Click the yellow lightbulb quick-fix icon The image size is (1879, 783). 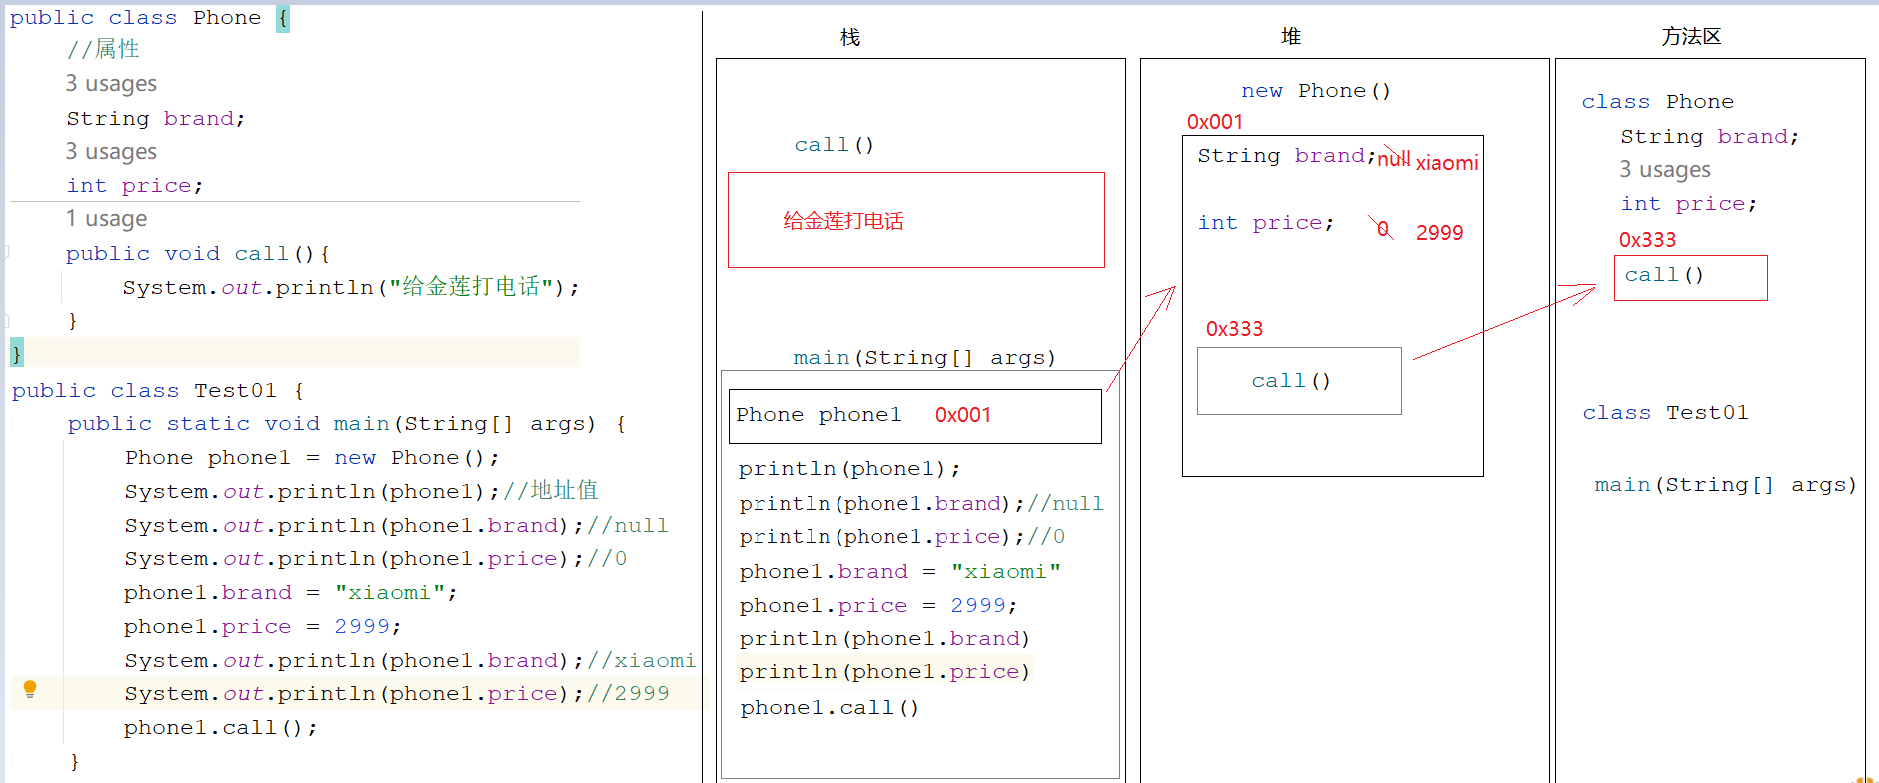tap(30, 689)
